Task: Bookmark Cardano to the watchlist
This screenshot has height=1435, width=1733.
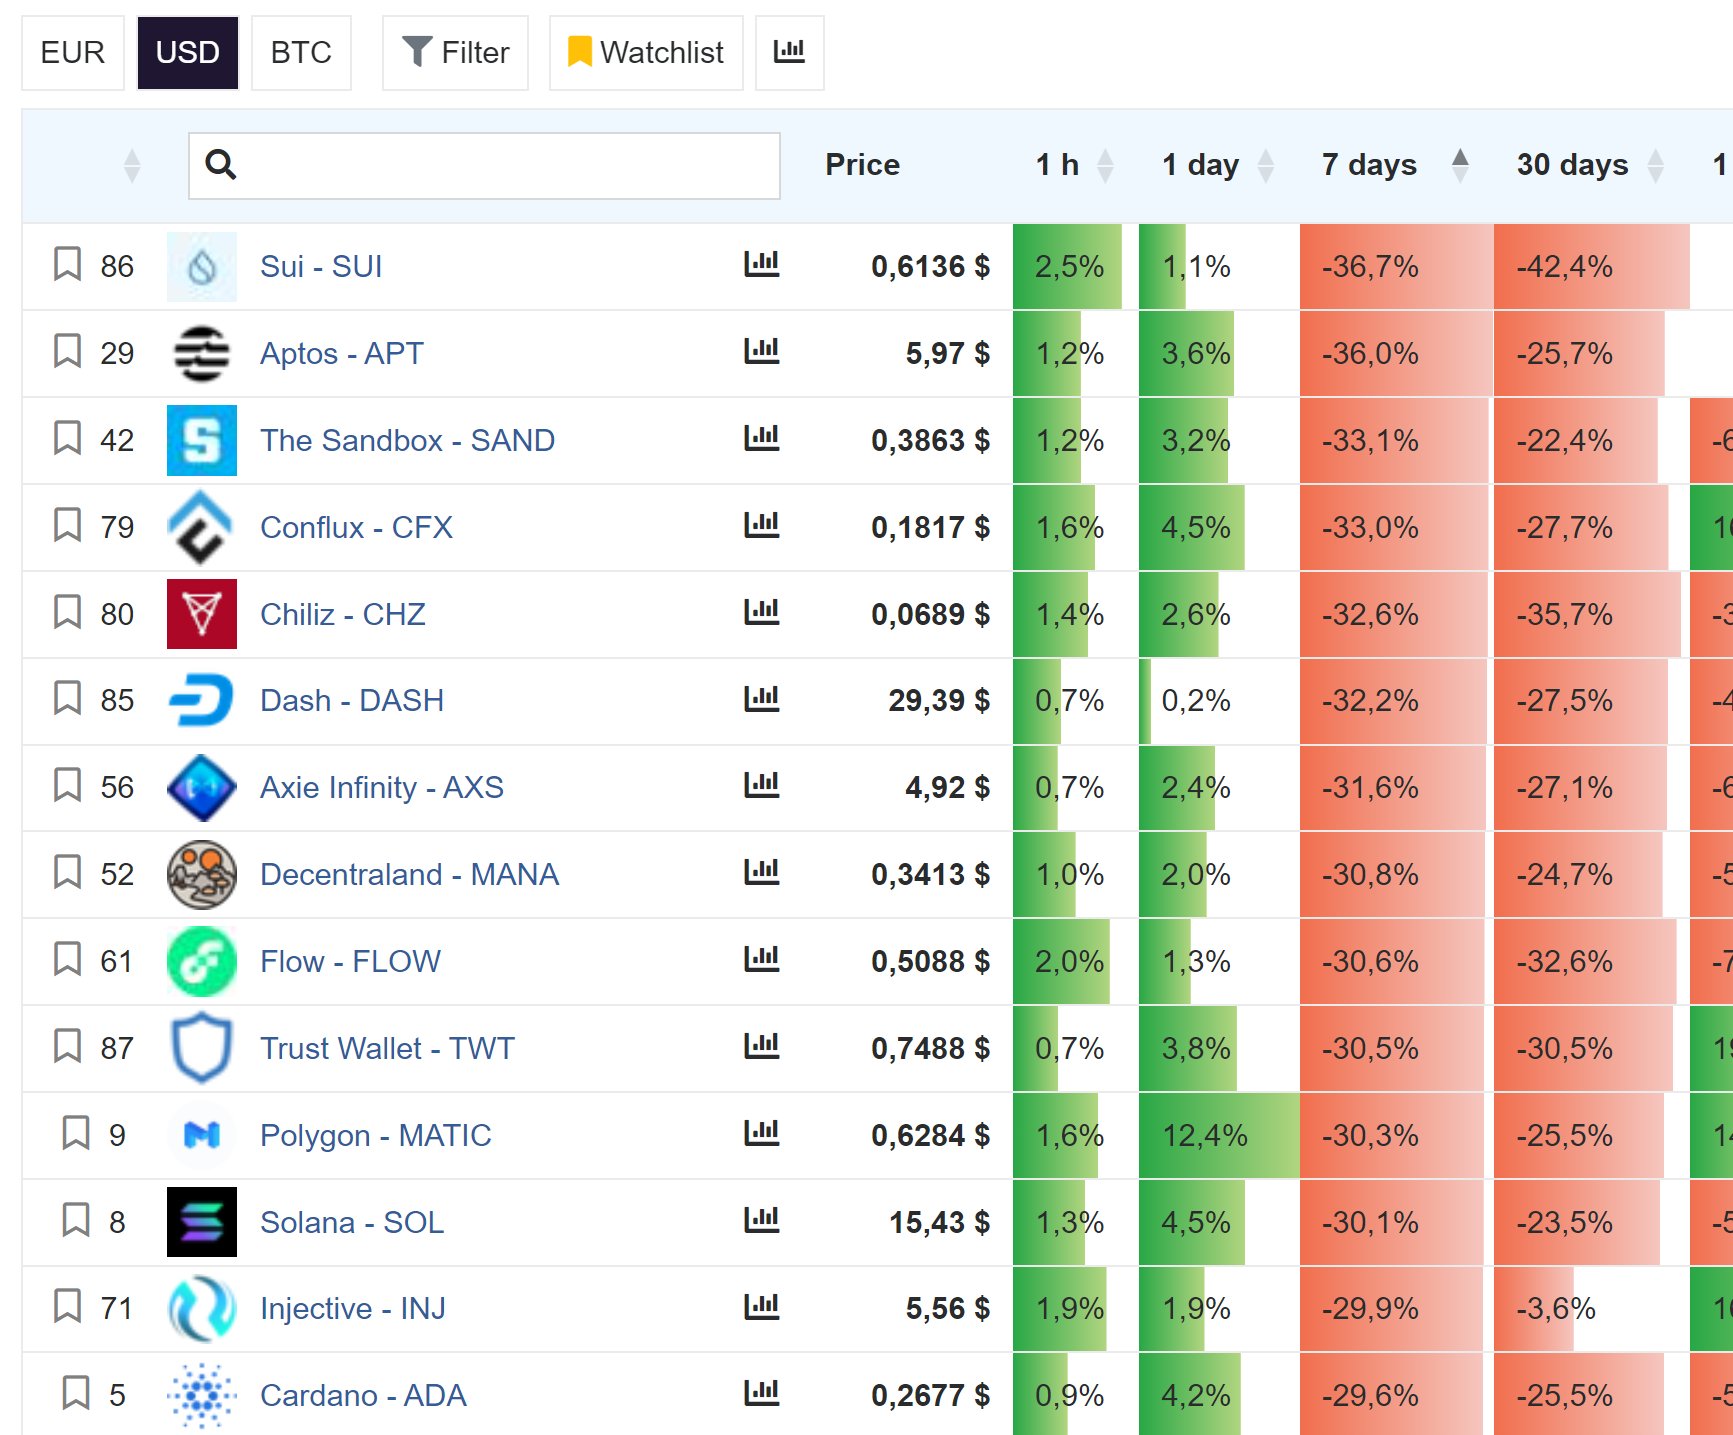Action: 76,1394
